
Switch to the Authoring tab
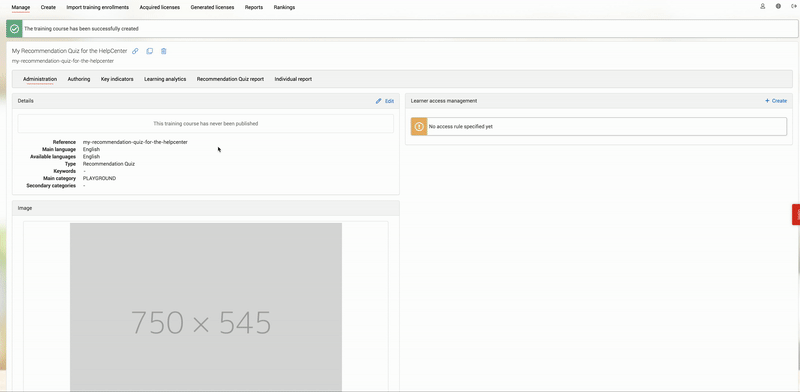[x=79, y=79]
